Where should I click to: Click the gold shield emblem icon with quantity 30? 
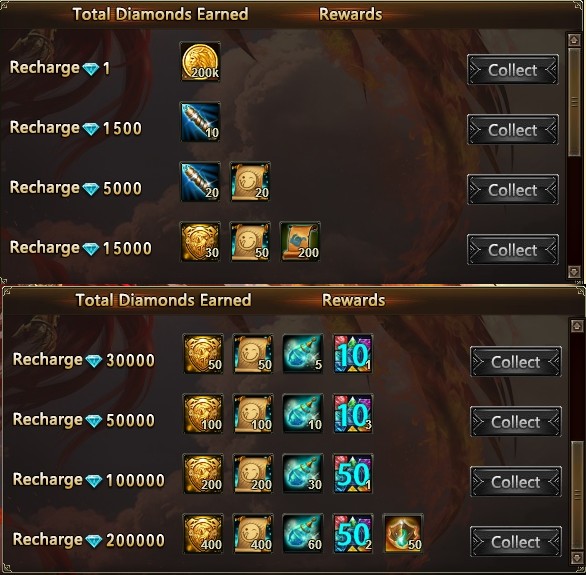[x=200, y=242]
